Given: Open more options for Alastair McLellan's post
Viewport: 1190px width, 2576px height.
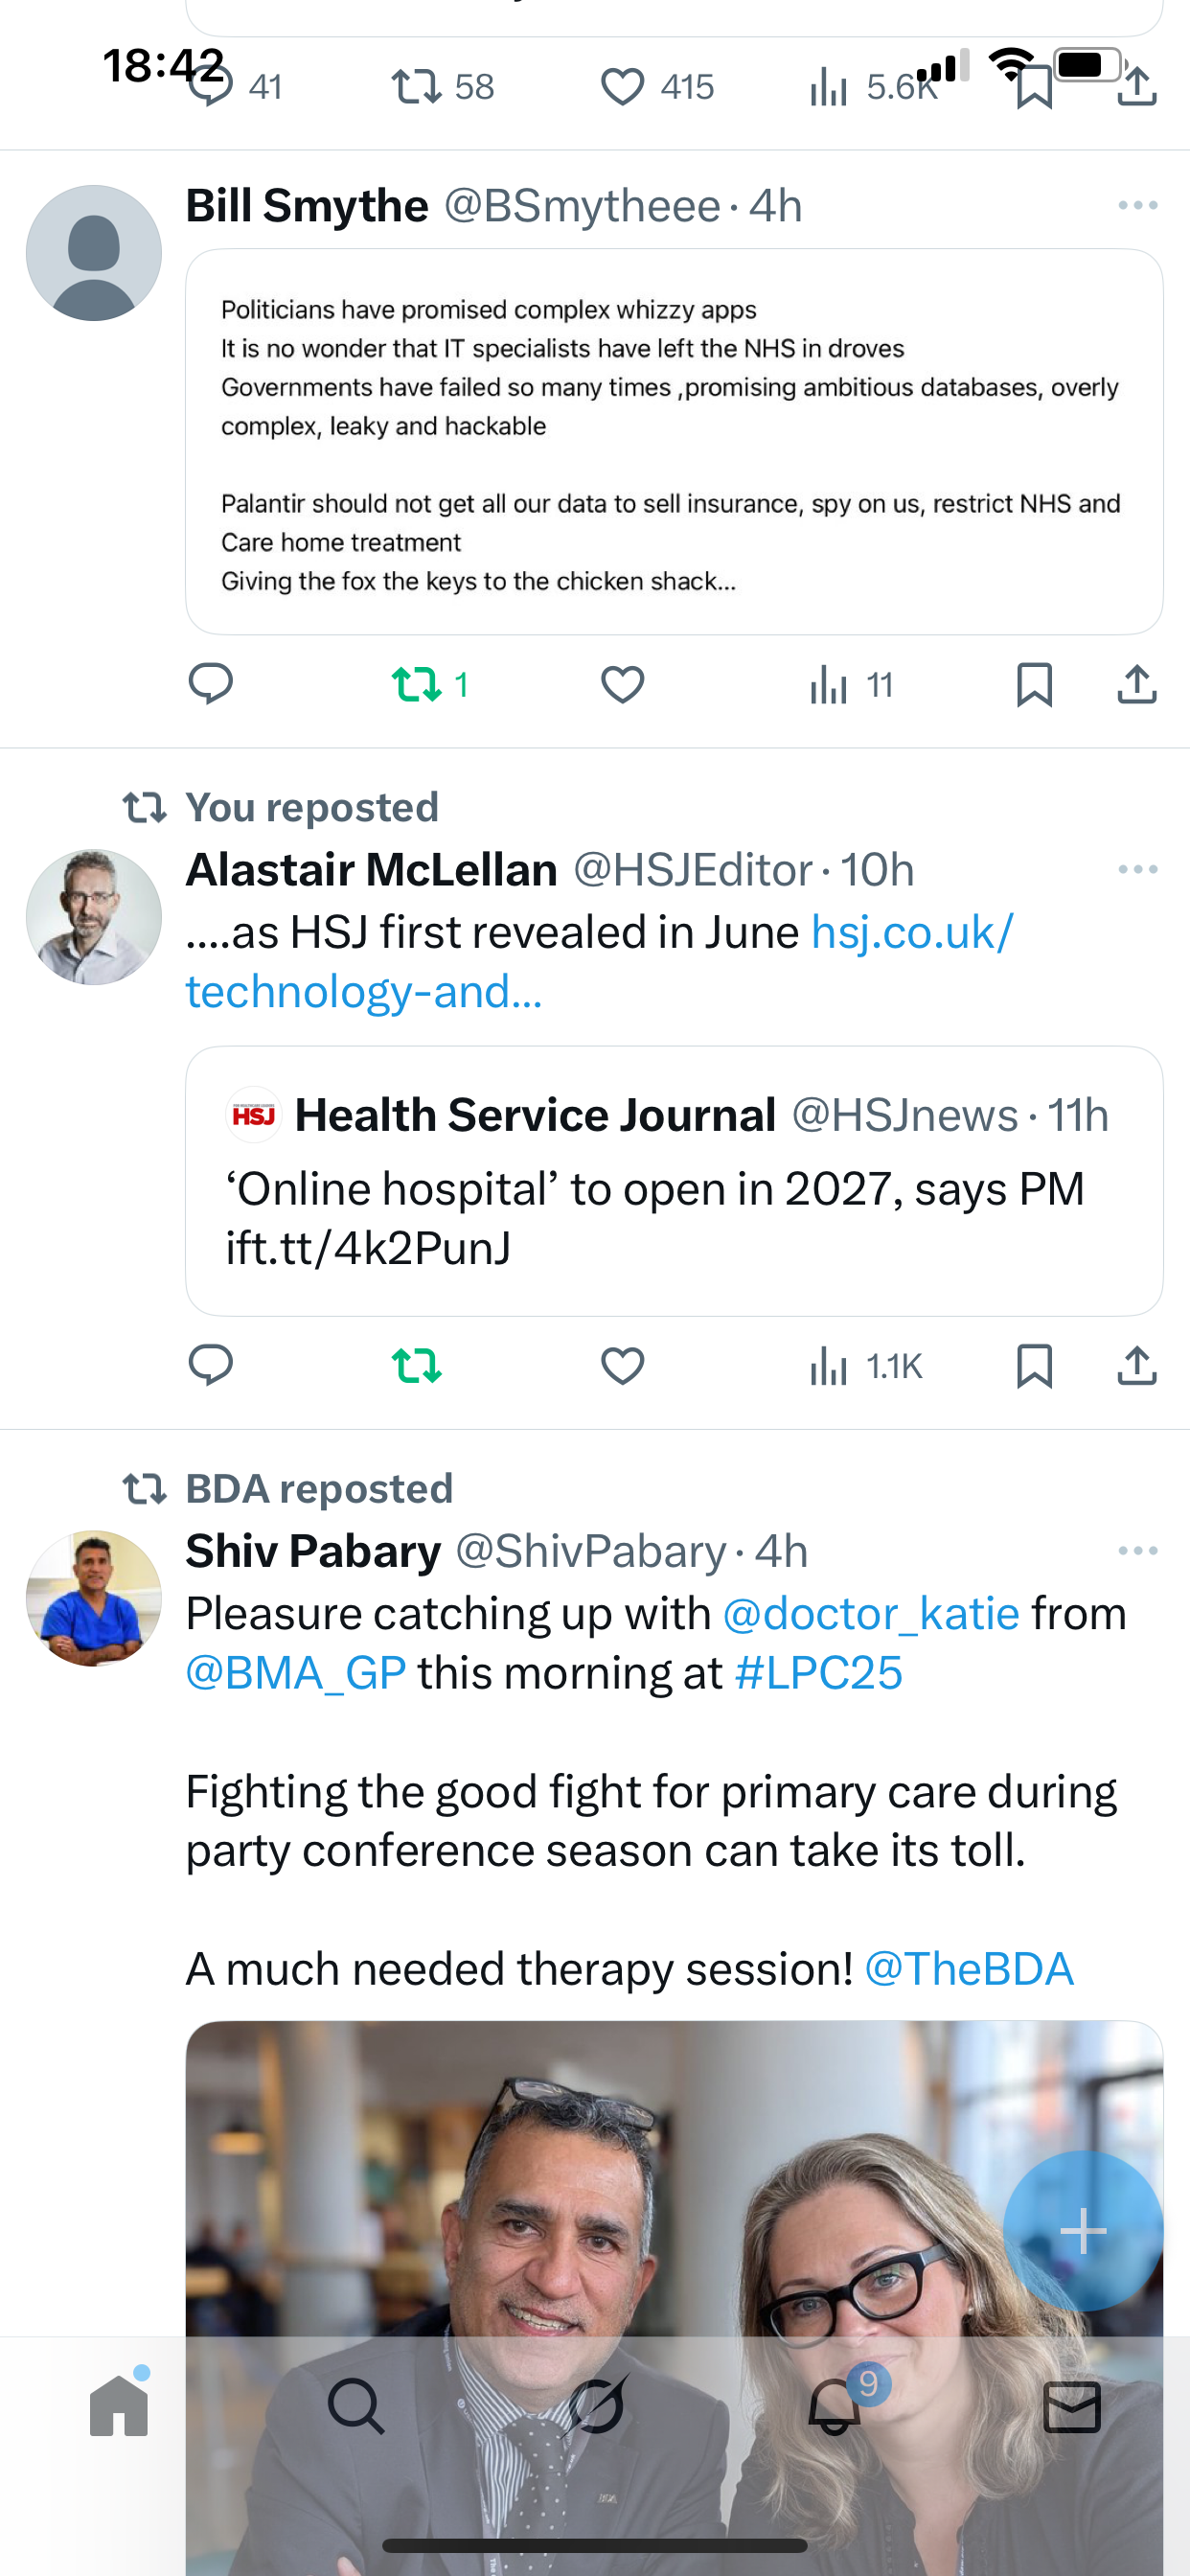Looking at the screenshot, I should pos(1137,870).
